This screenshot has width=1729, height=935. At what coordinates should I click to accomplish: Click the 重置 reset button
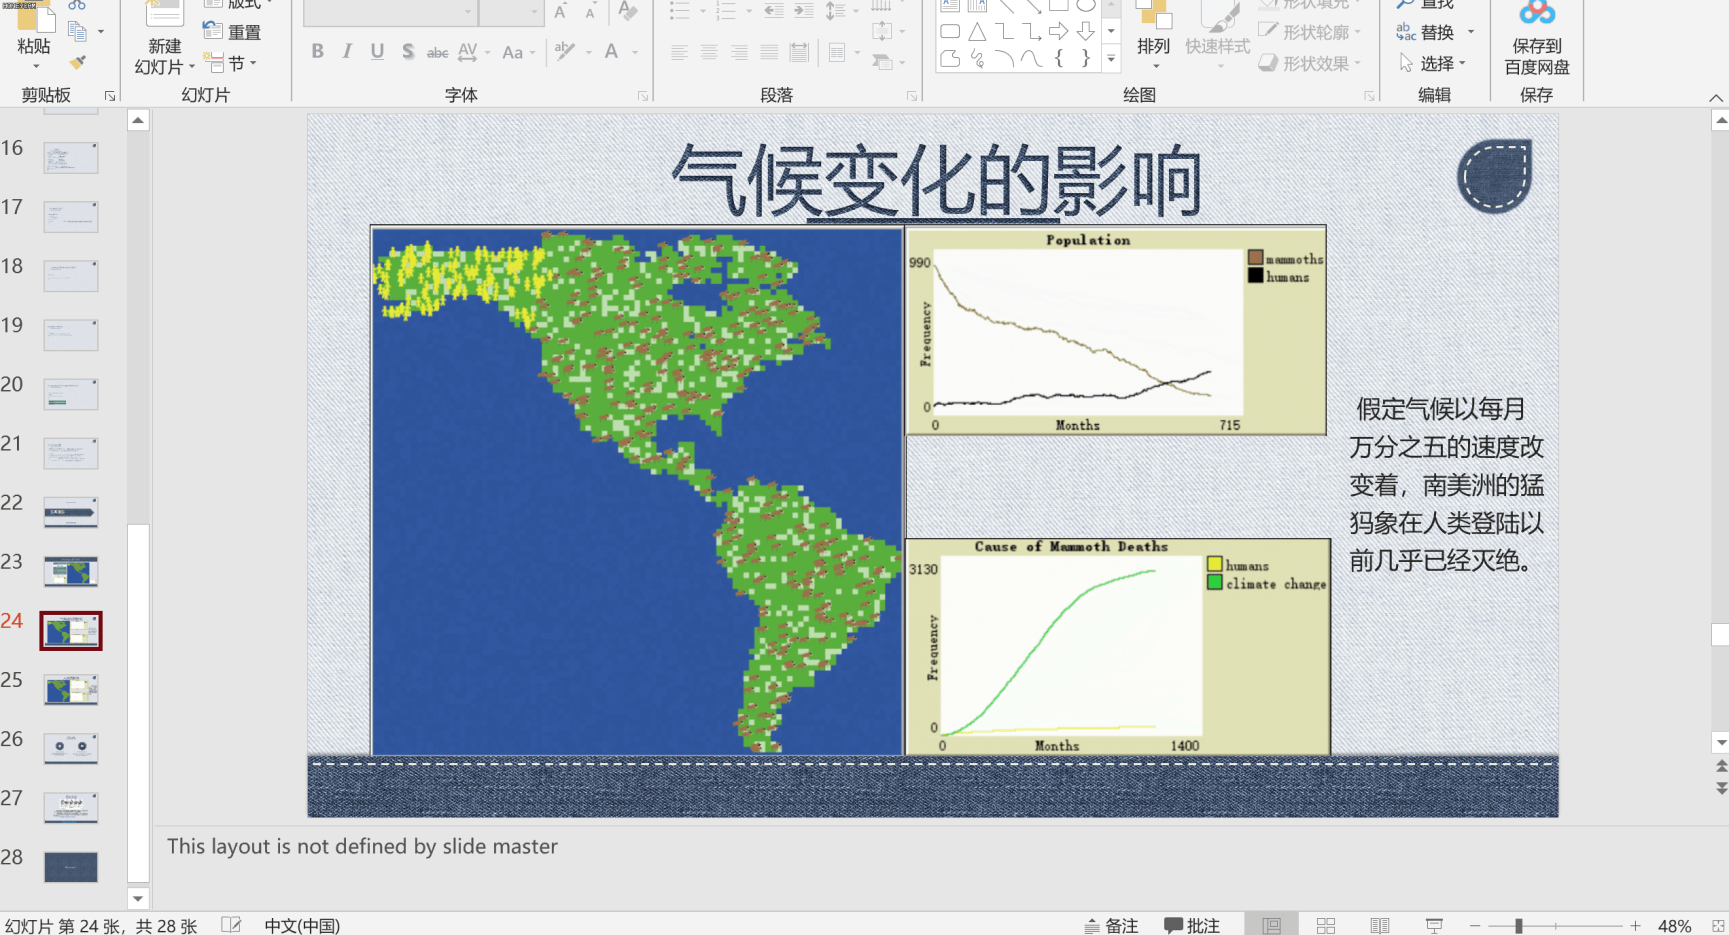tap(233, 32)
